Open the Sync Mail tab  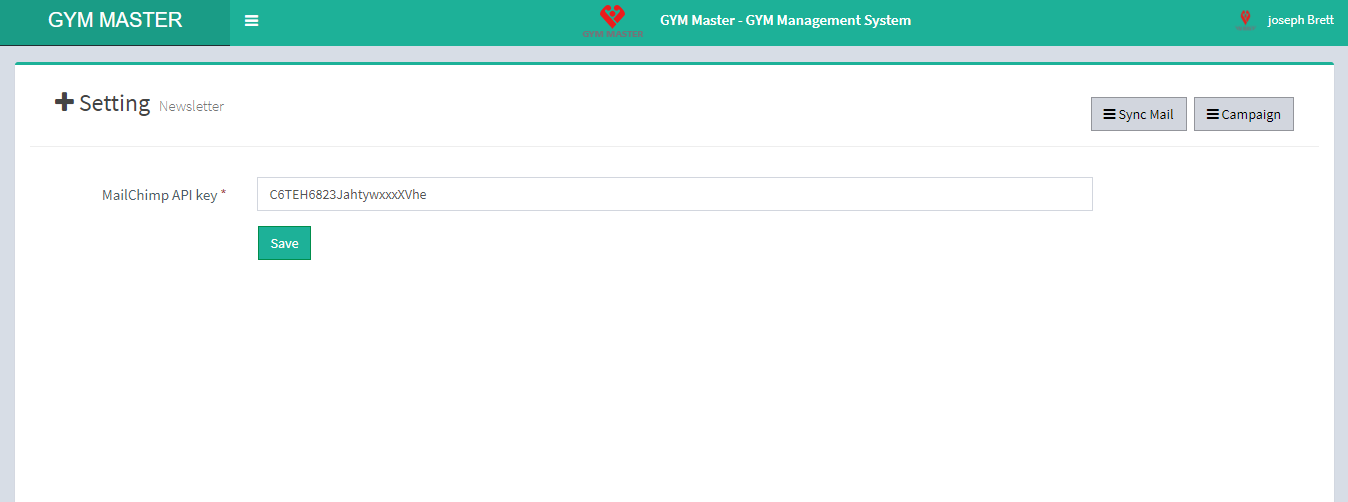(1138, 114)
